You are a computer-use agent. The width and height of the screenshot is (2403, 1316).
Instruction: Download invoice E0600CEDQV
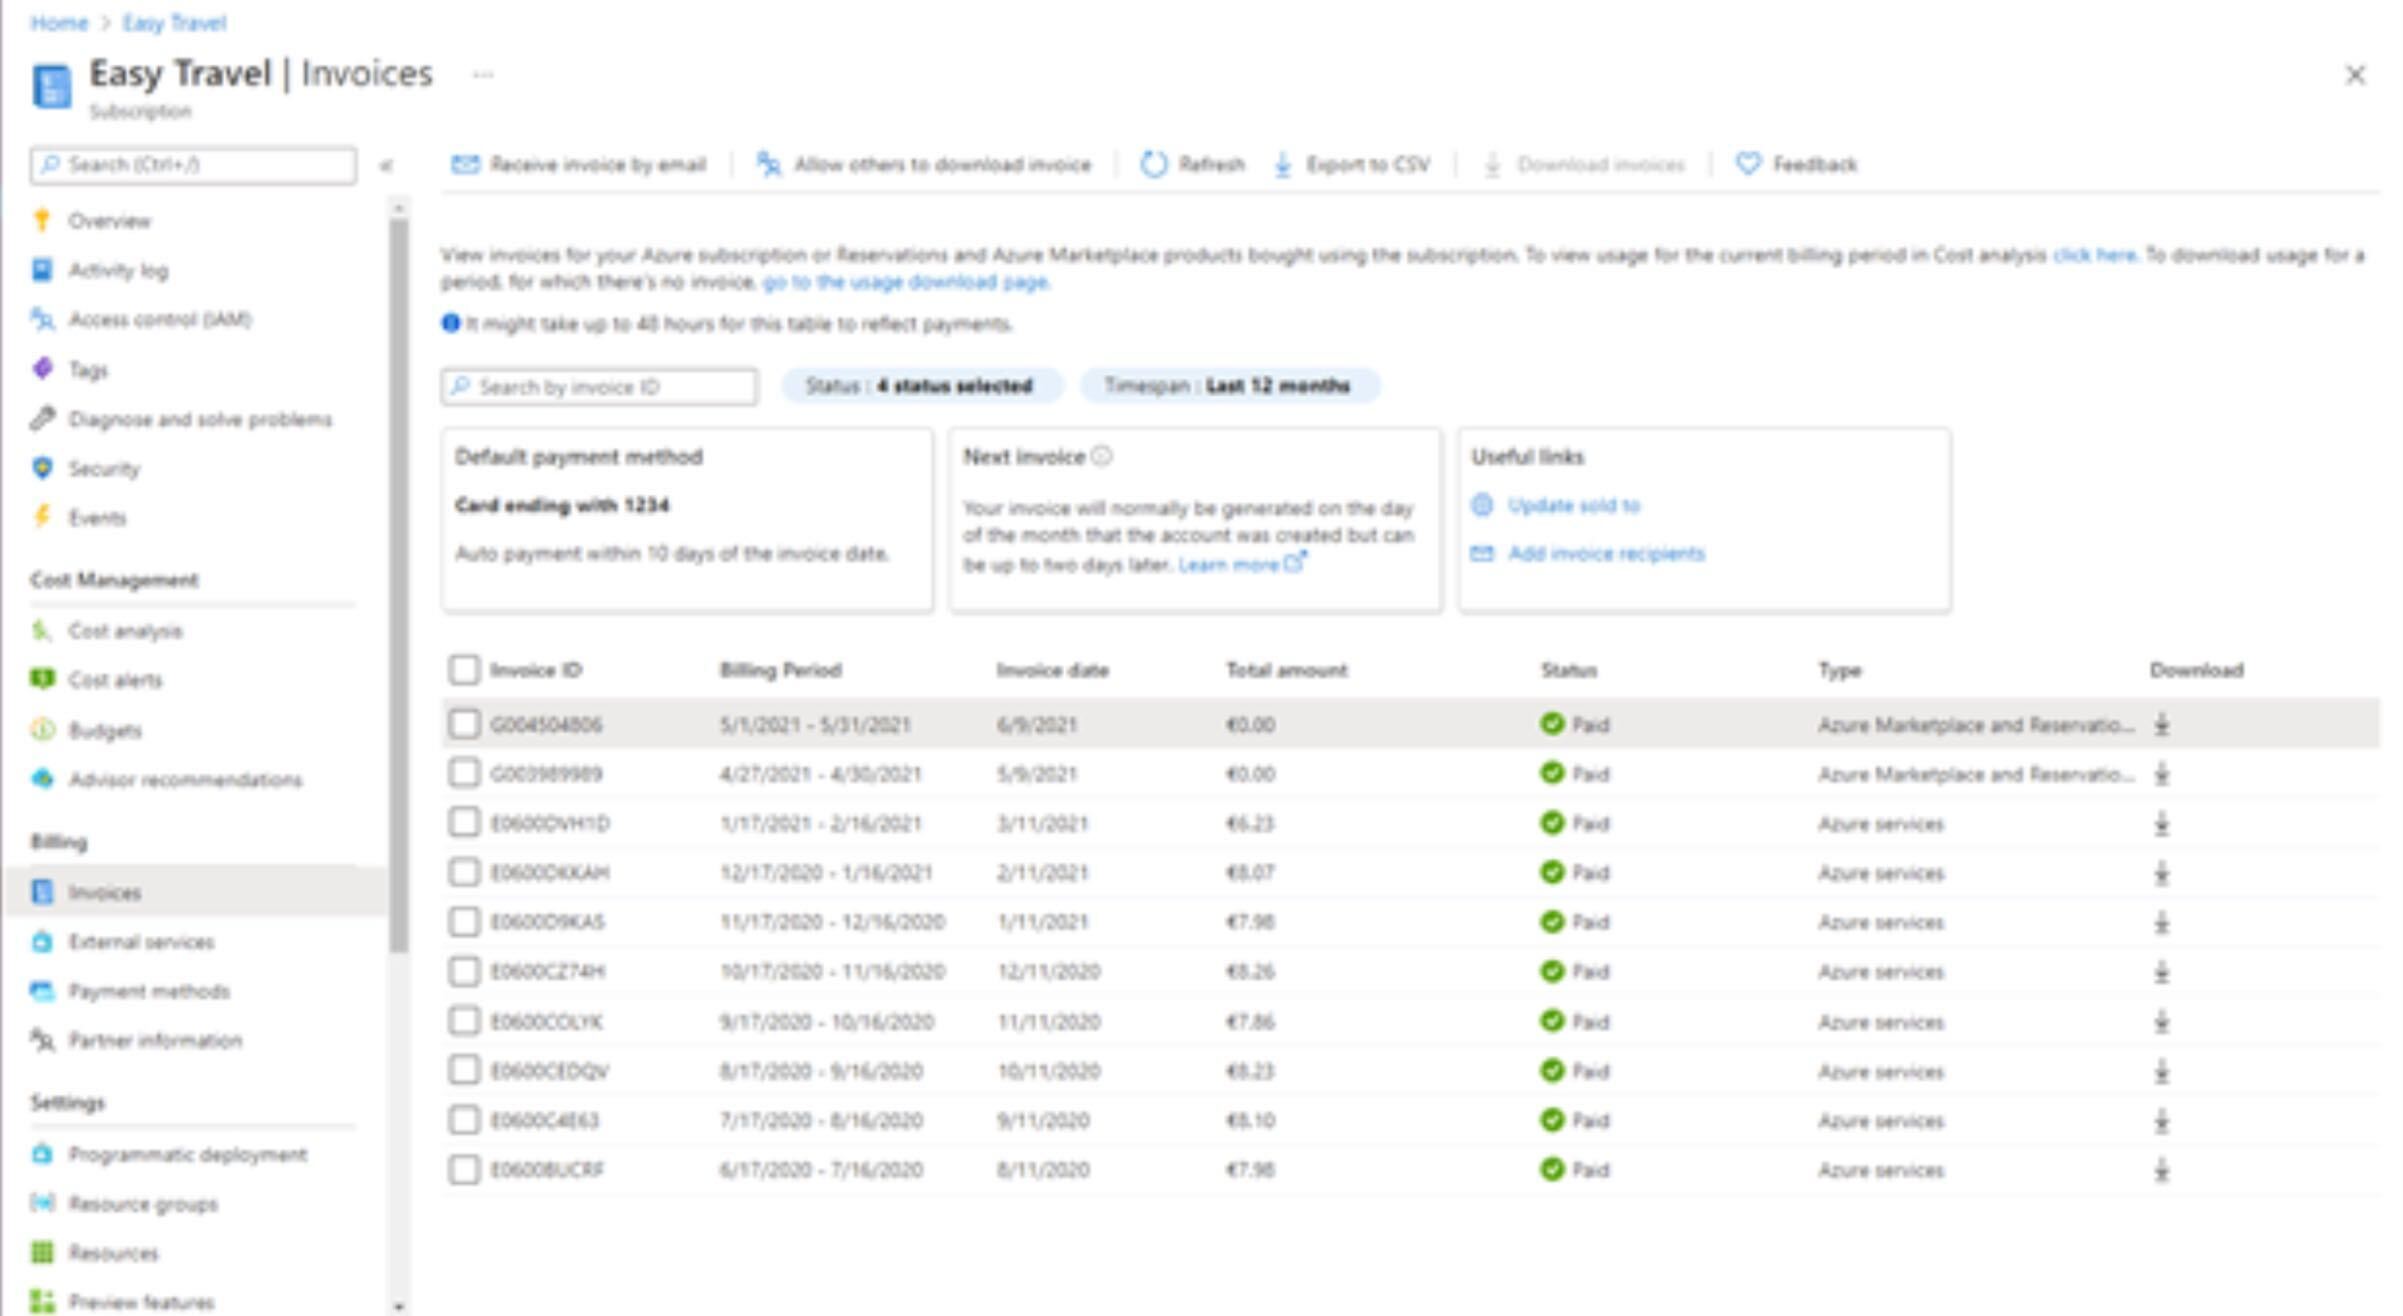point(2161,1071)
